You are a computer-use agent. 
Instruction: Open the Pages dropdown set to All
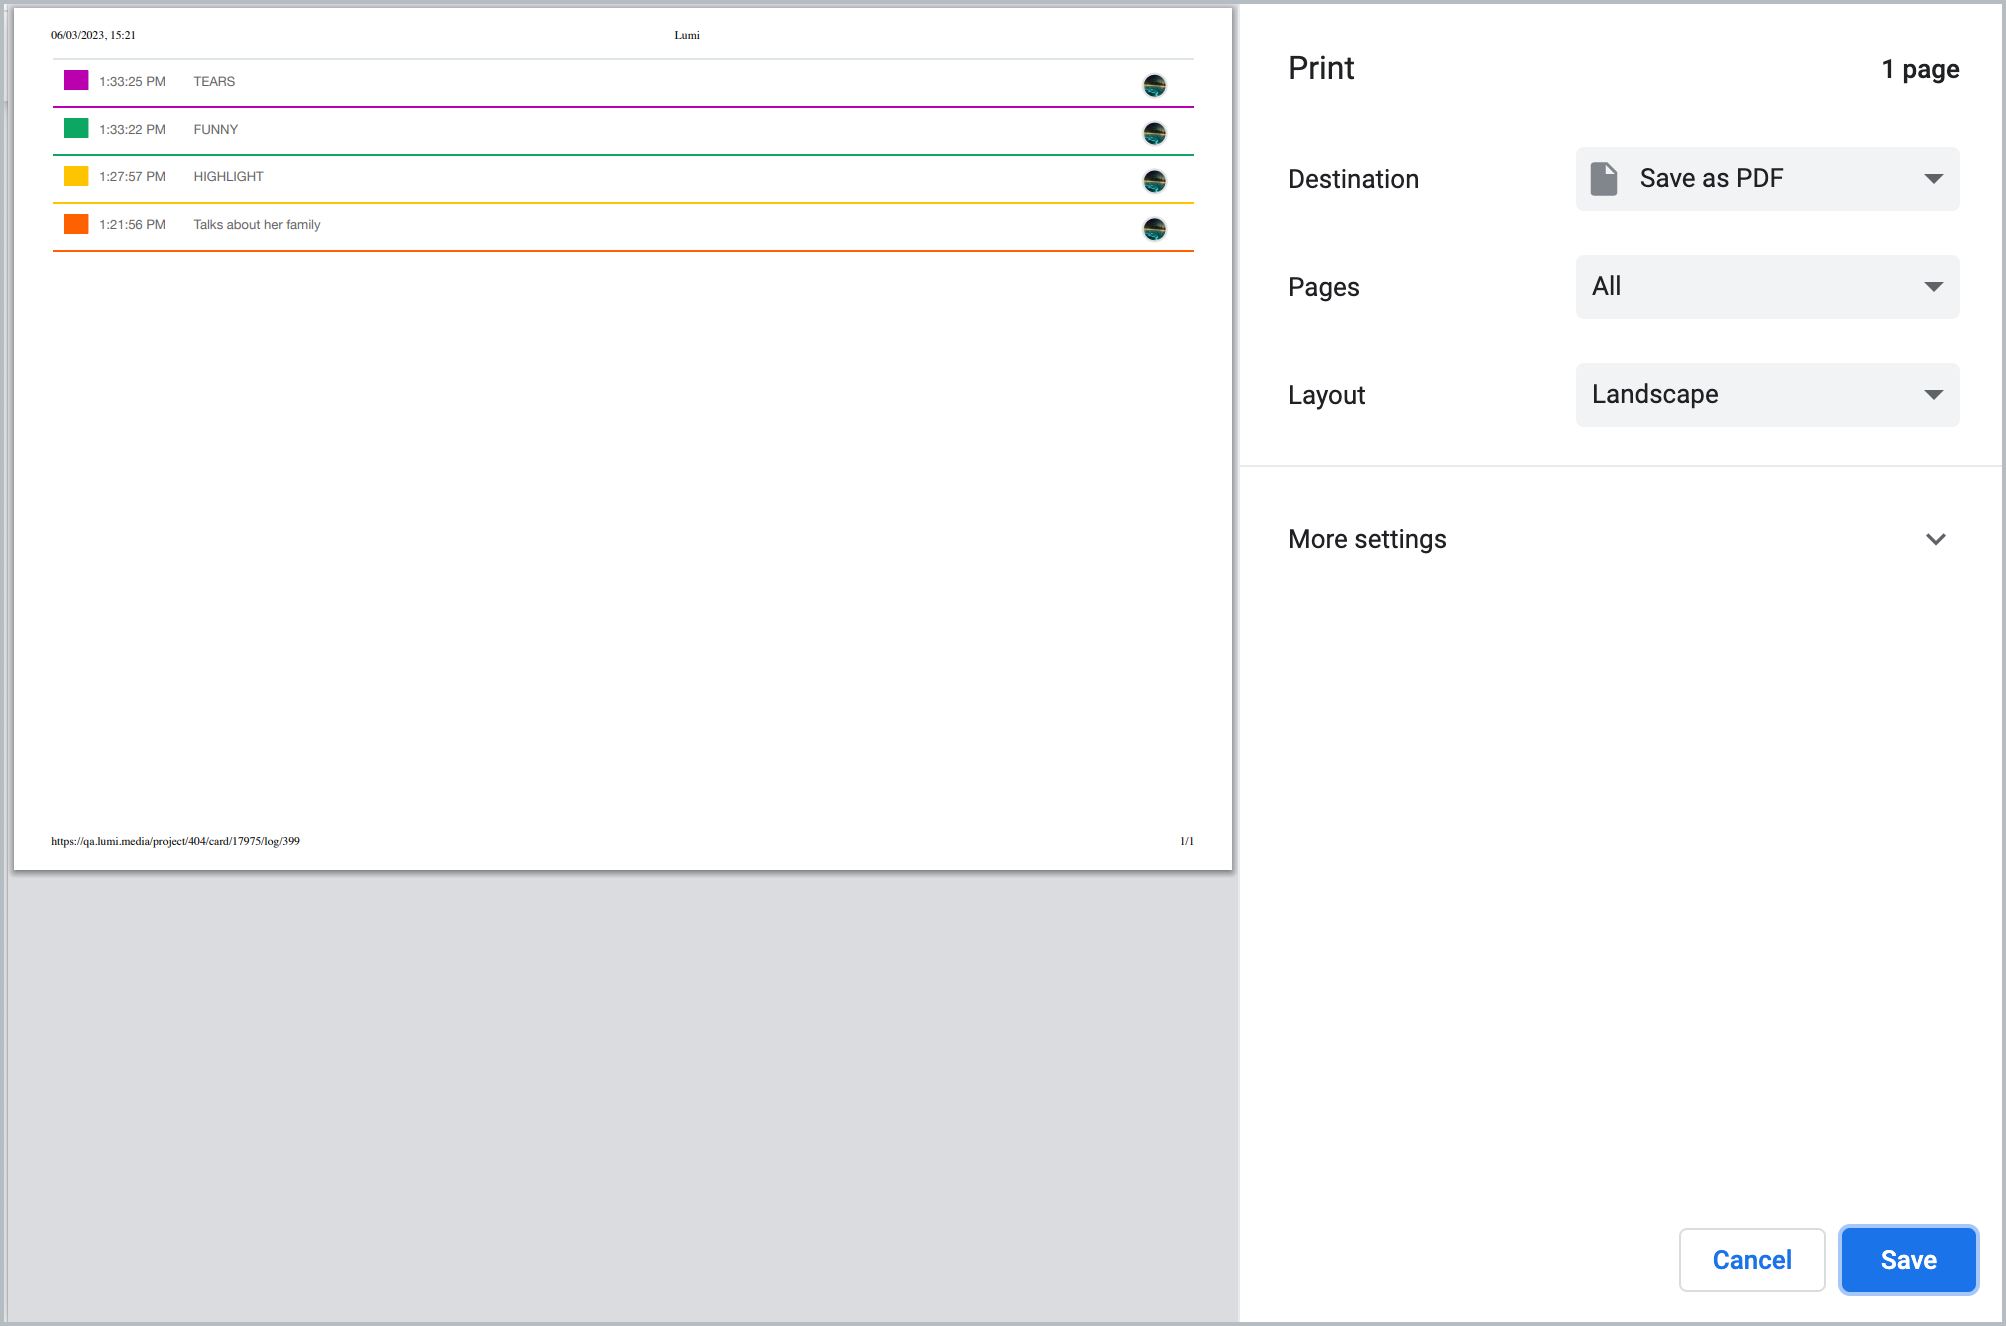pyautogui.click(x=1767, y=287)
